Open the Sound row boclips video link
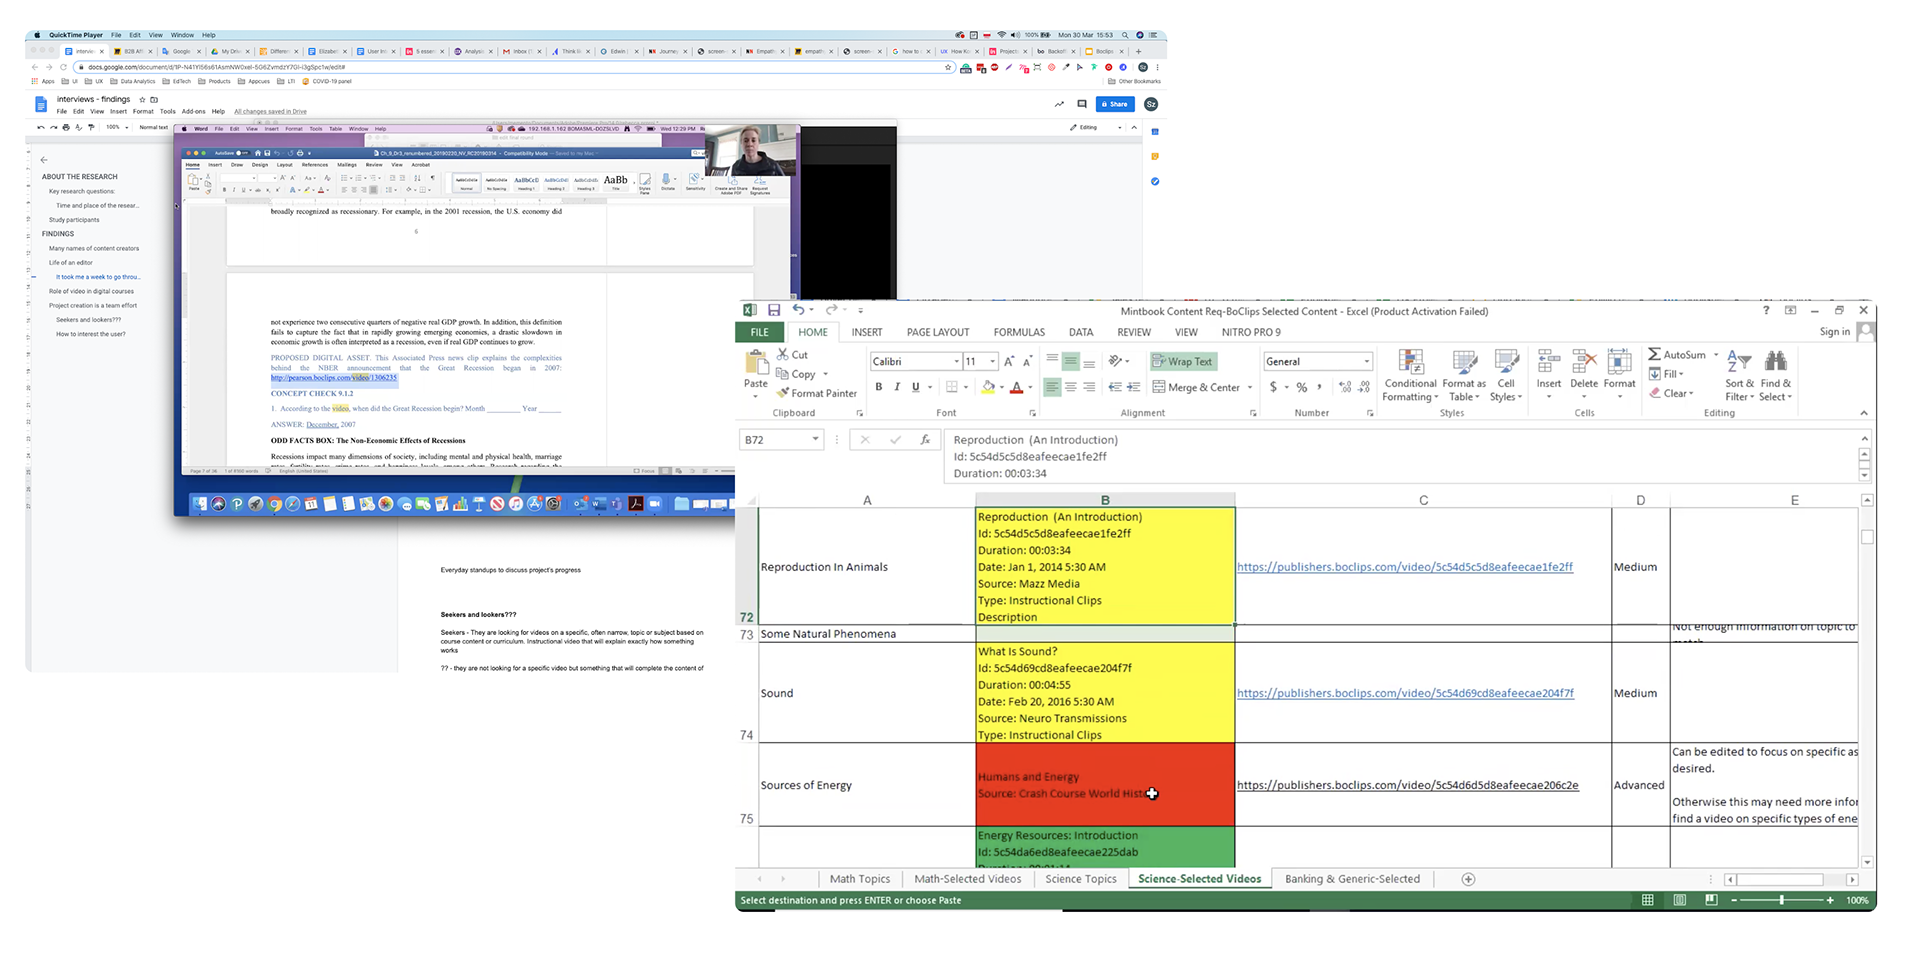The width and height of the screenshot is (1920, 961). [1405, 692]
